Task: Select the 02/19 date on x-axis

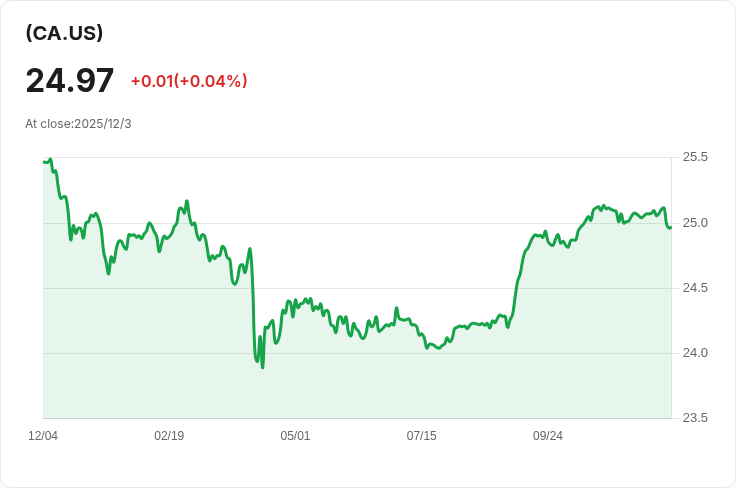Action: [169, 436]
